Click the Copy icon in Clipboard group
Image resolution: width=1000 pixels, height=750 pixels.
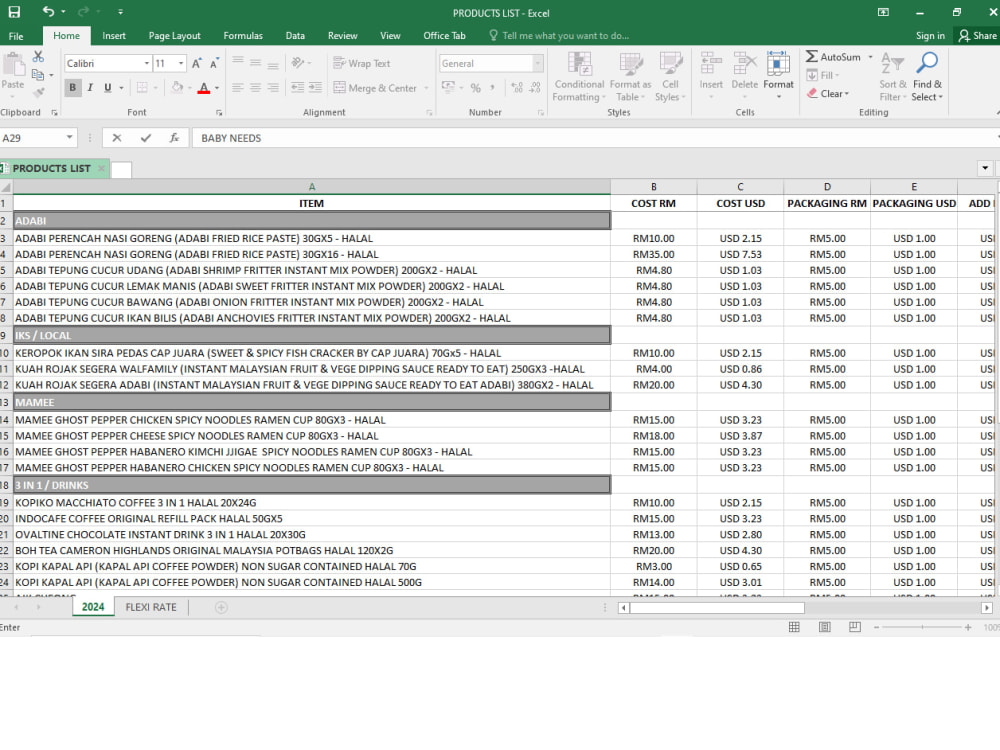pos(38,75)
